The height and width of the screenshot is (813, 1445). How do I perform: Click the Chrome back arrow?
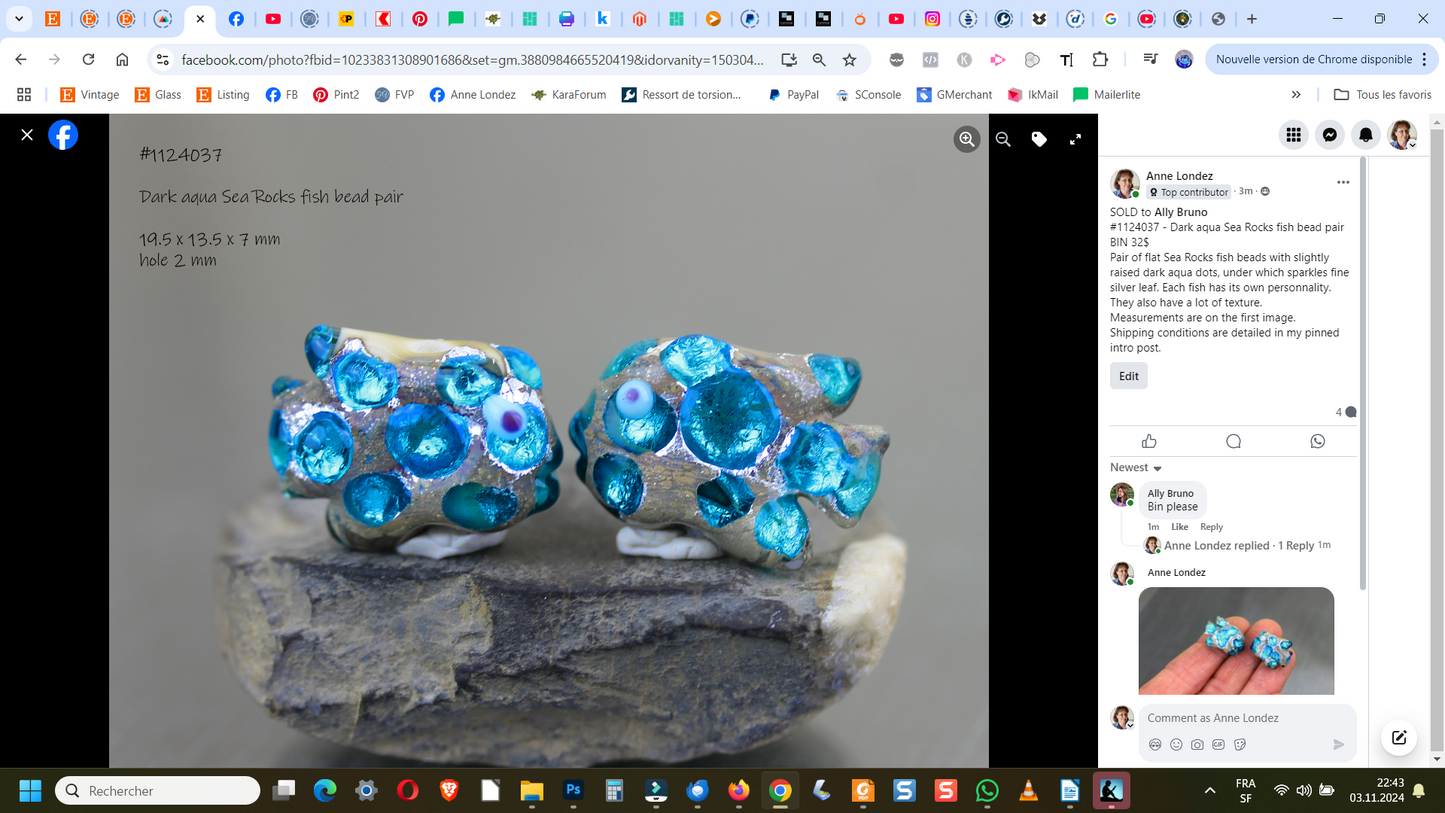pos(21,60)
